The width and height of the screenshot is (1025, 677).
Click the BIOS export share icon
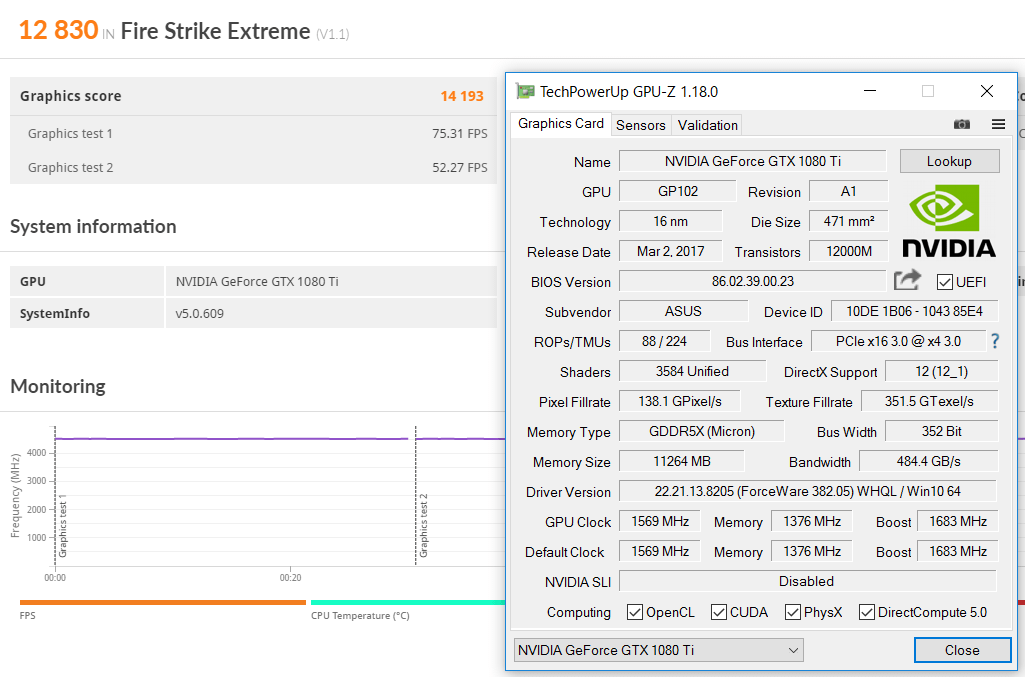coord(907,280)
